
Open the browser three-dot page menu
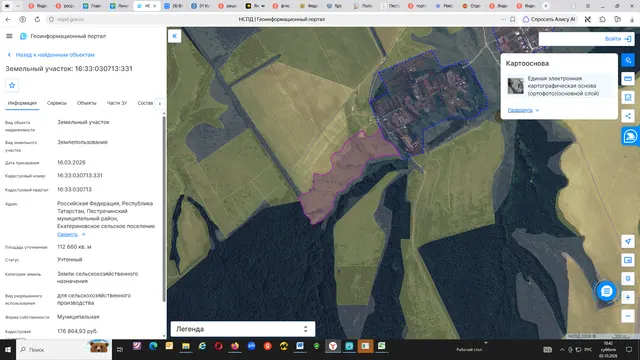503,19
